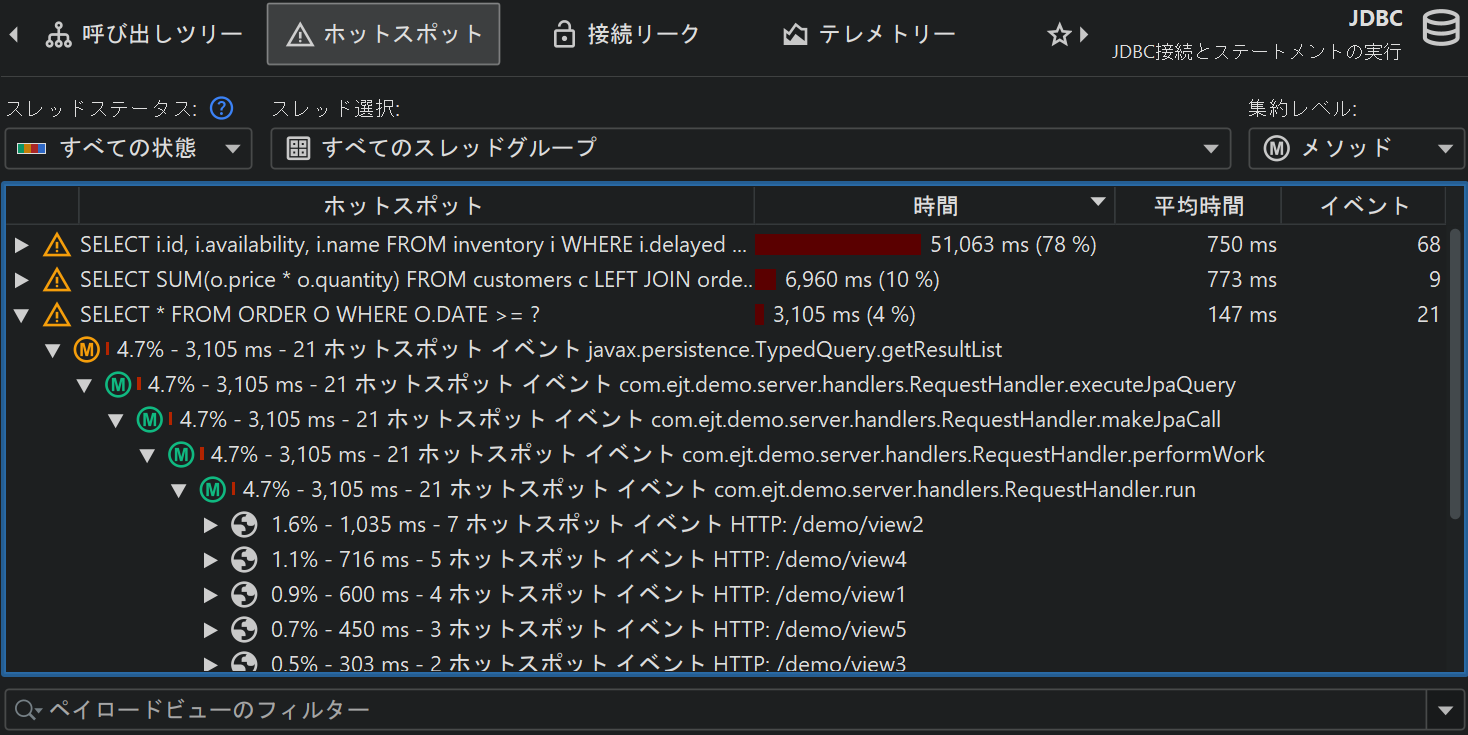Click globe icon beside HTTP: /demo/view5
Viewport: 1468px width, 735px height.
coord(244,630)
